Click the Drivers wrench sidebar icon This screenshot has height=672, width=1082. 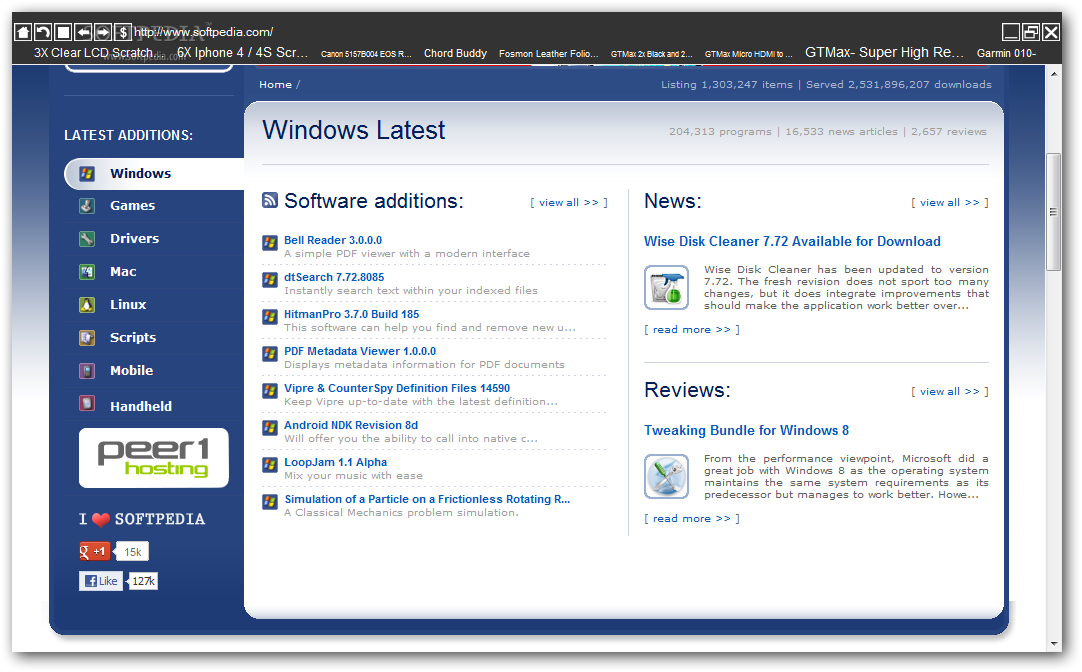click(86, 239)
